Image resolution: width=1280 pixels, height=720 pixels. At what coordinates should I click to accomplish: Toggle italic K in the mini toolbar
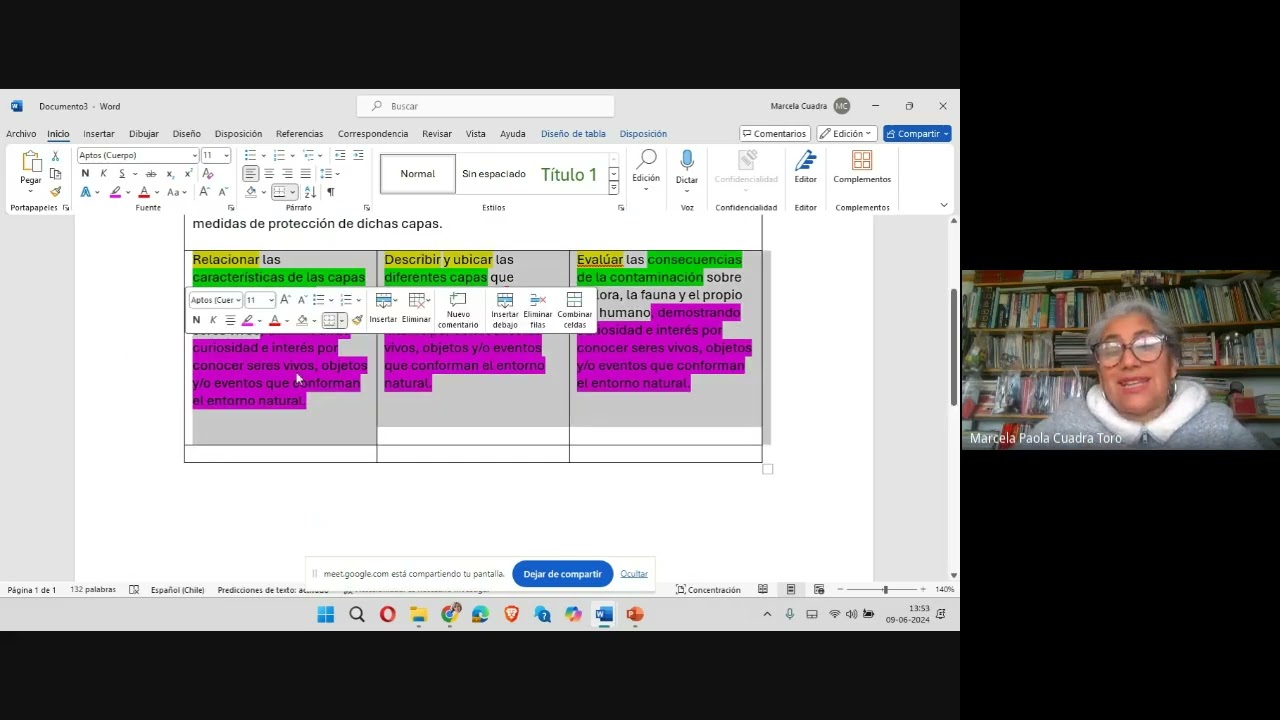coord(213,320)
